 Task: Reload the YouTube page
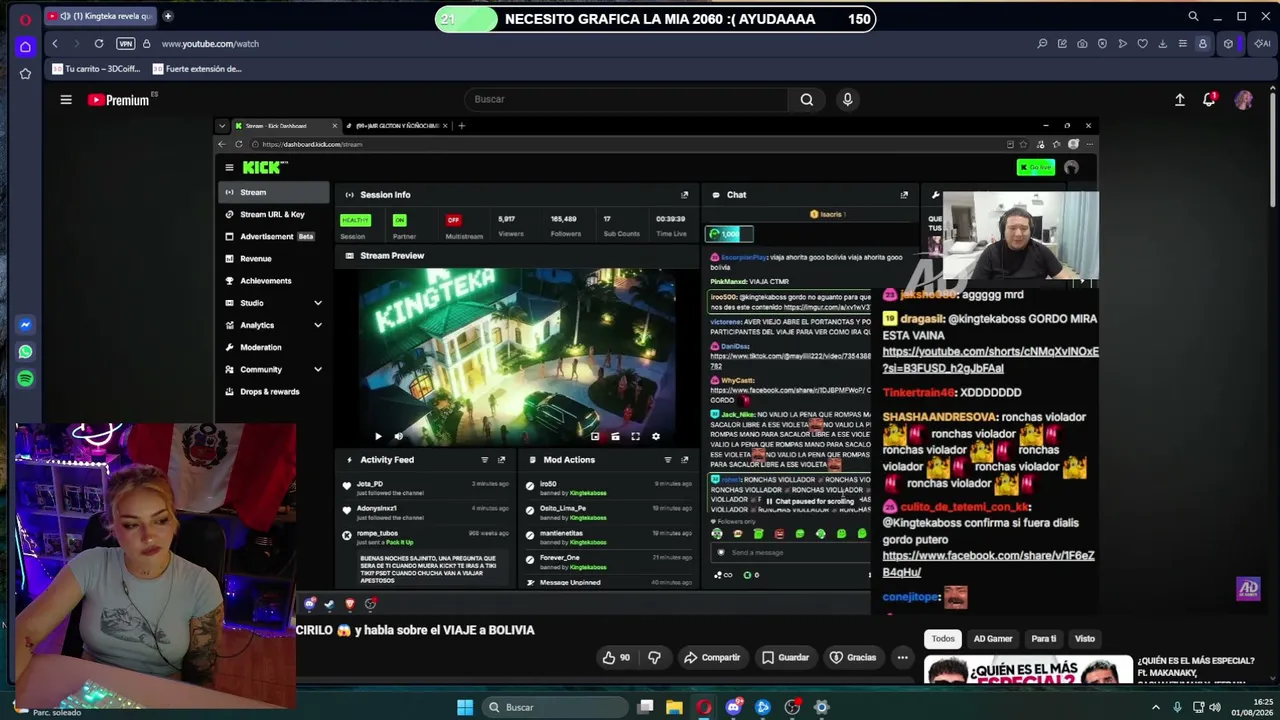pos(99,44)
